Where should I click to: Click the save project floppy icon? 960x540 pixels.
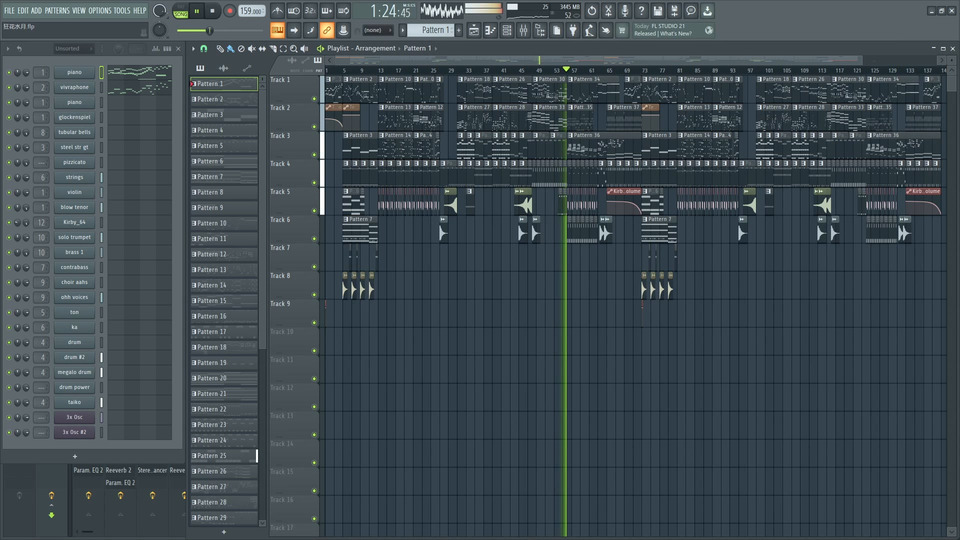coord(658,11)
